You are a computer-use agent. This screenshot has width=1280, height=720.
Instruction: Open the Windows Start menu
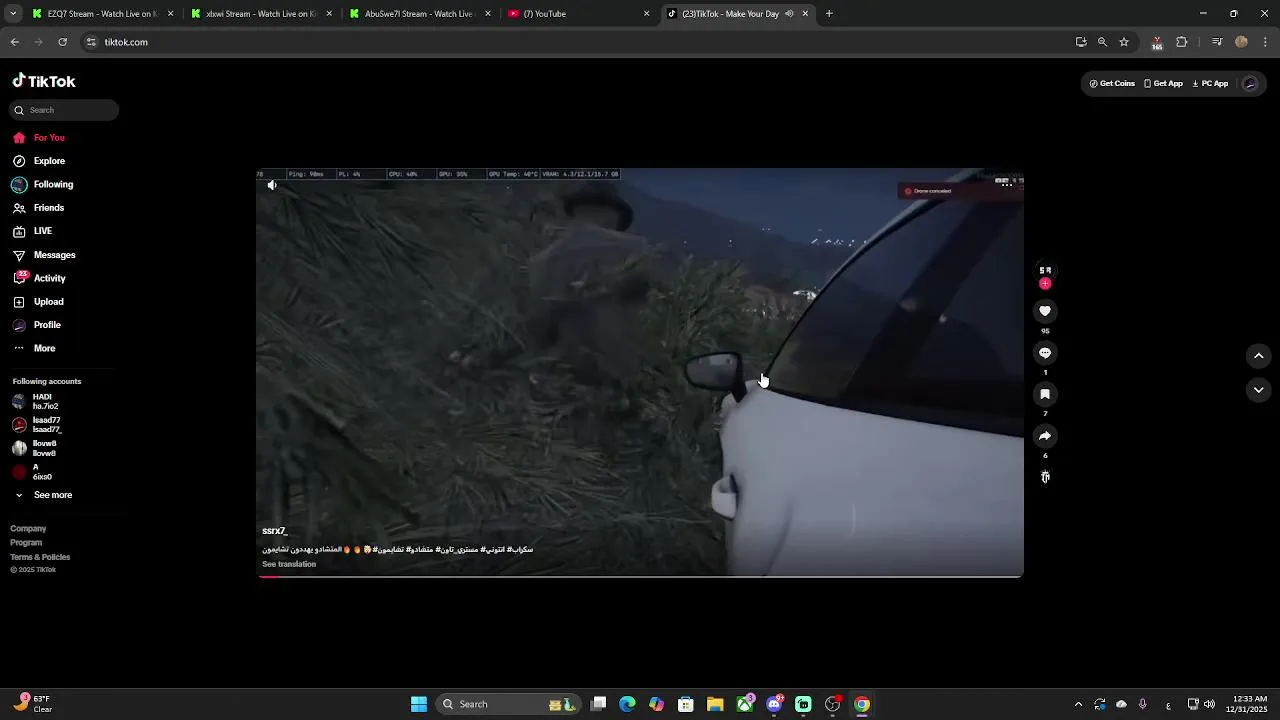[419, 704]
